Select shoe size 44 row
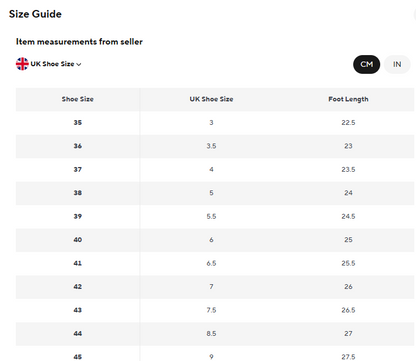Image resolution: width=416 pixels, height=361 pixels. click(x=215, y=333)
